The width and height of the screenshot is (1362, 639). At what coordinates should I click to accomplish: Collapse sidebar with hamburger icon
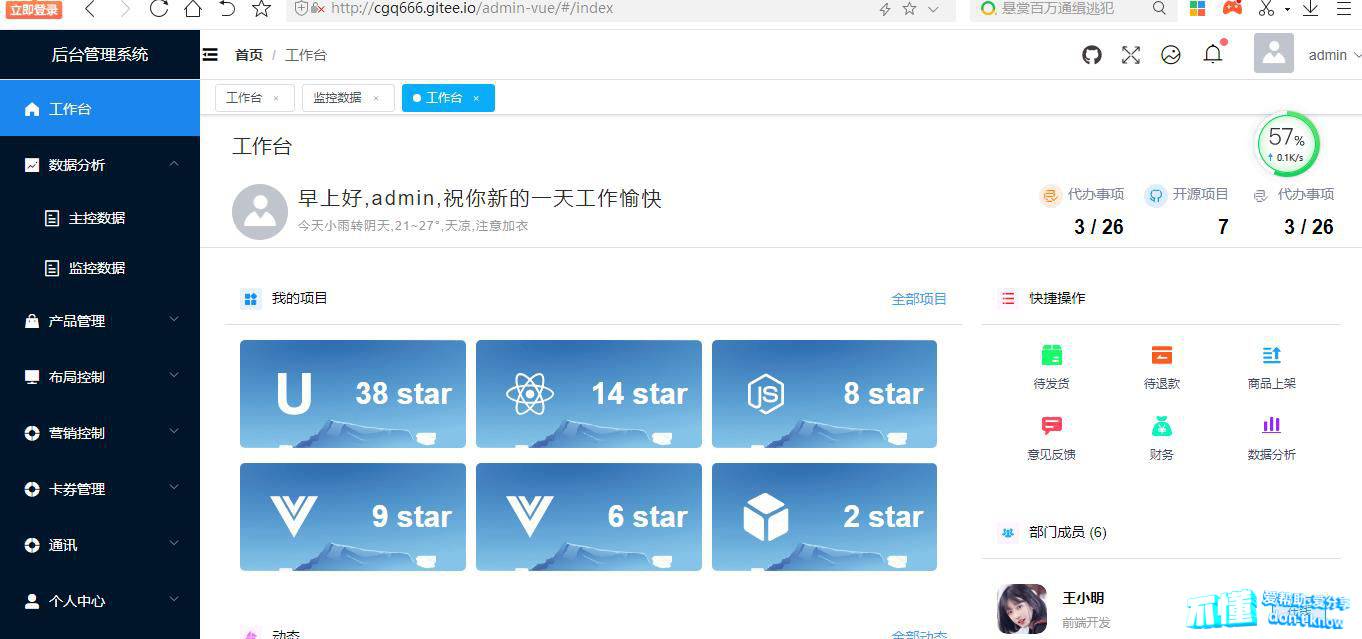point(210,55)
